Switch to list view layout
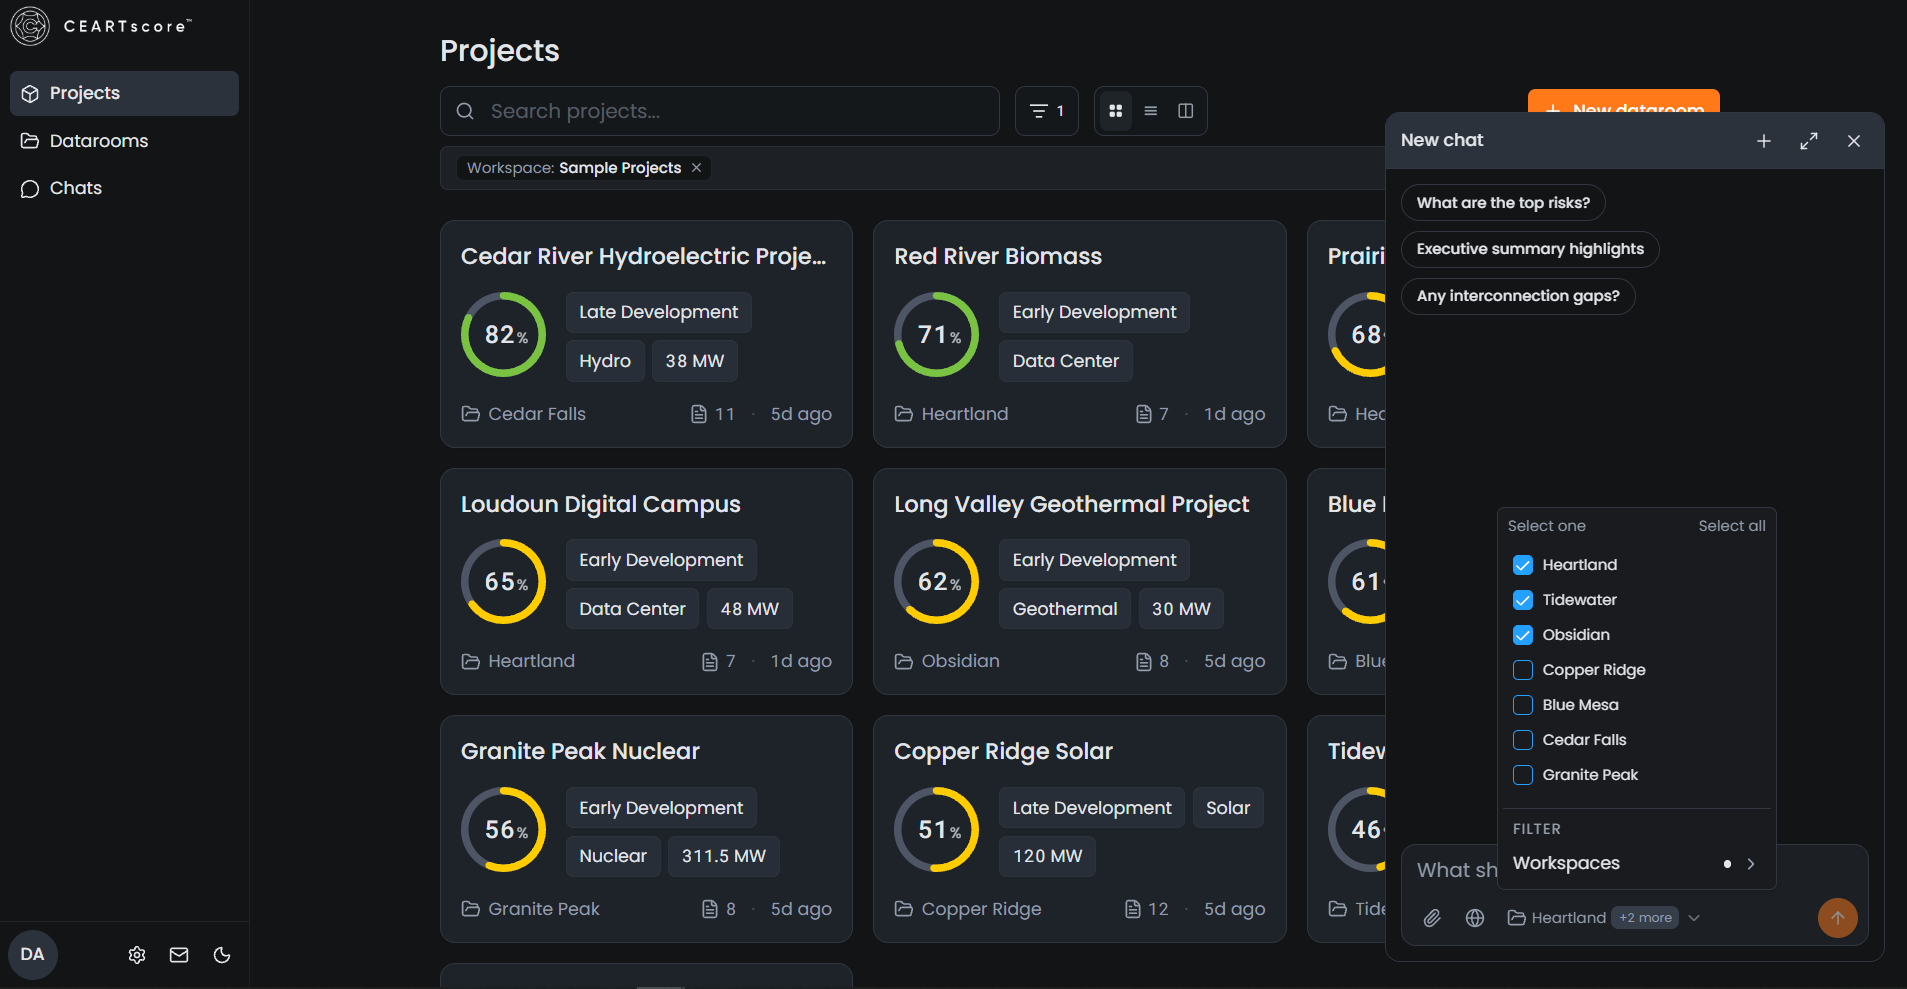This screenshot has width=1907, height=989. pyautogui.click(x=1151, y=111)
